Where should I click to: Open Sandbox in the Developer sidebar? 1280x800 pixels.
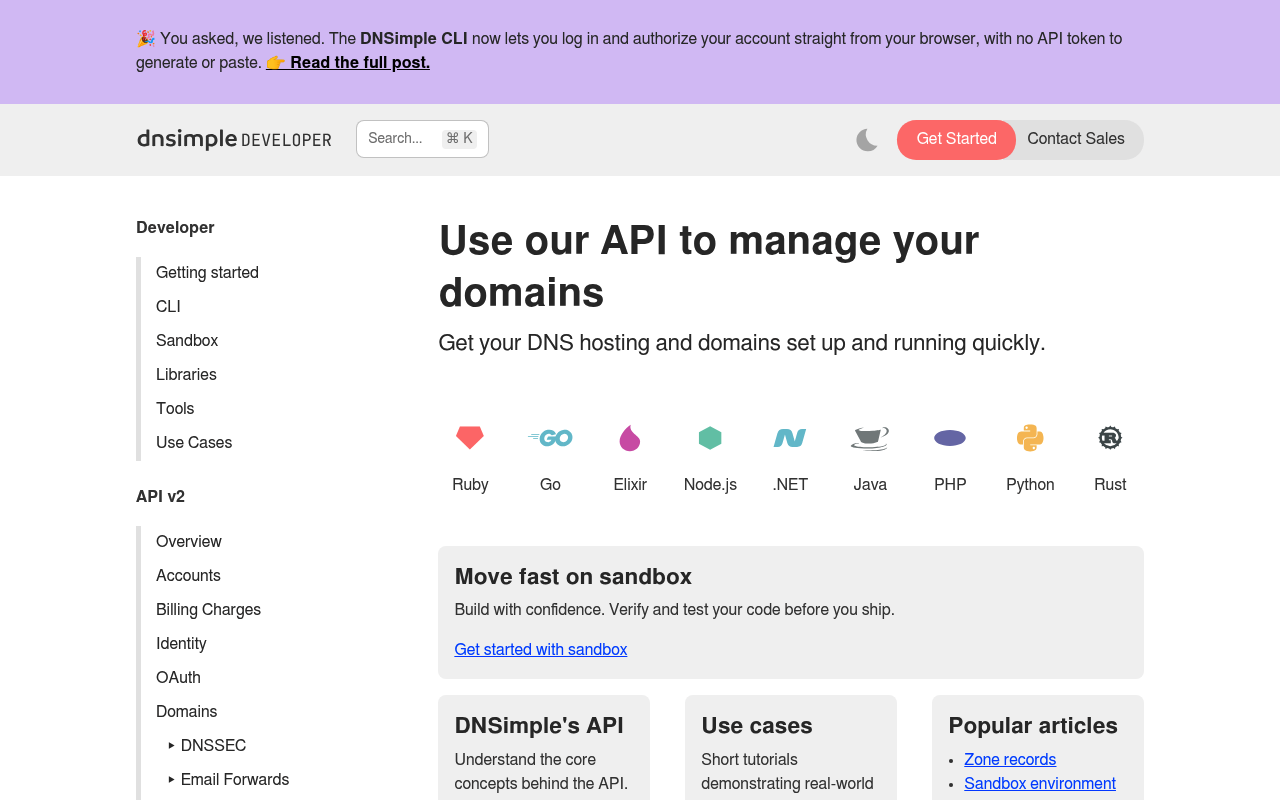(x=187, y=341)
